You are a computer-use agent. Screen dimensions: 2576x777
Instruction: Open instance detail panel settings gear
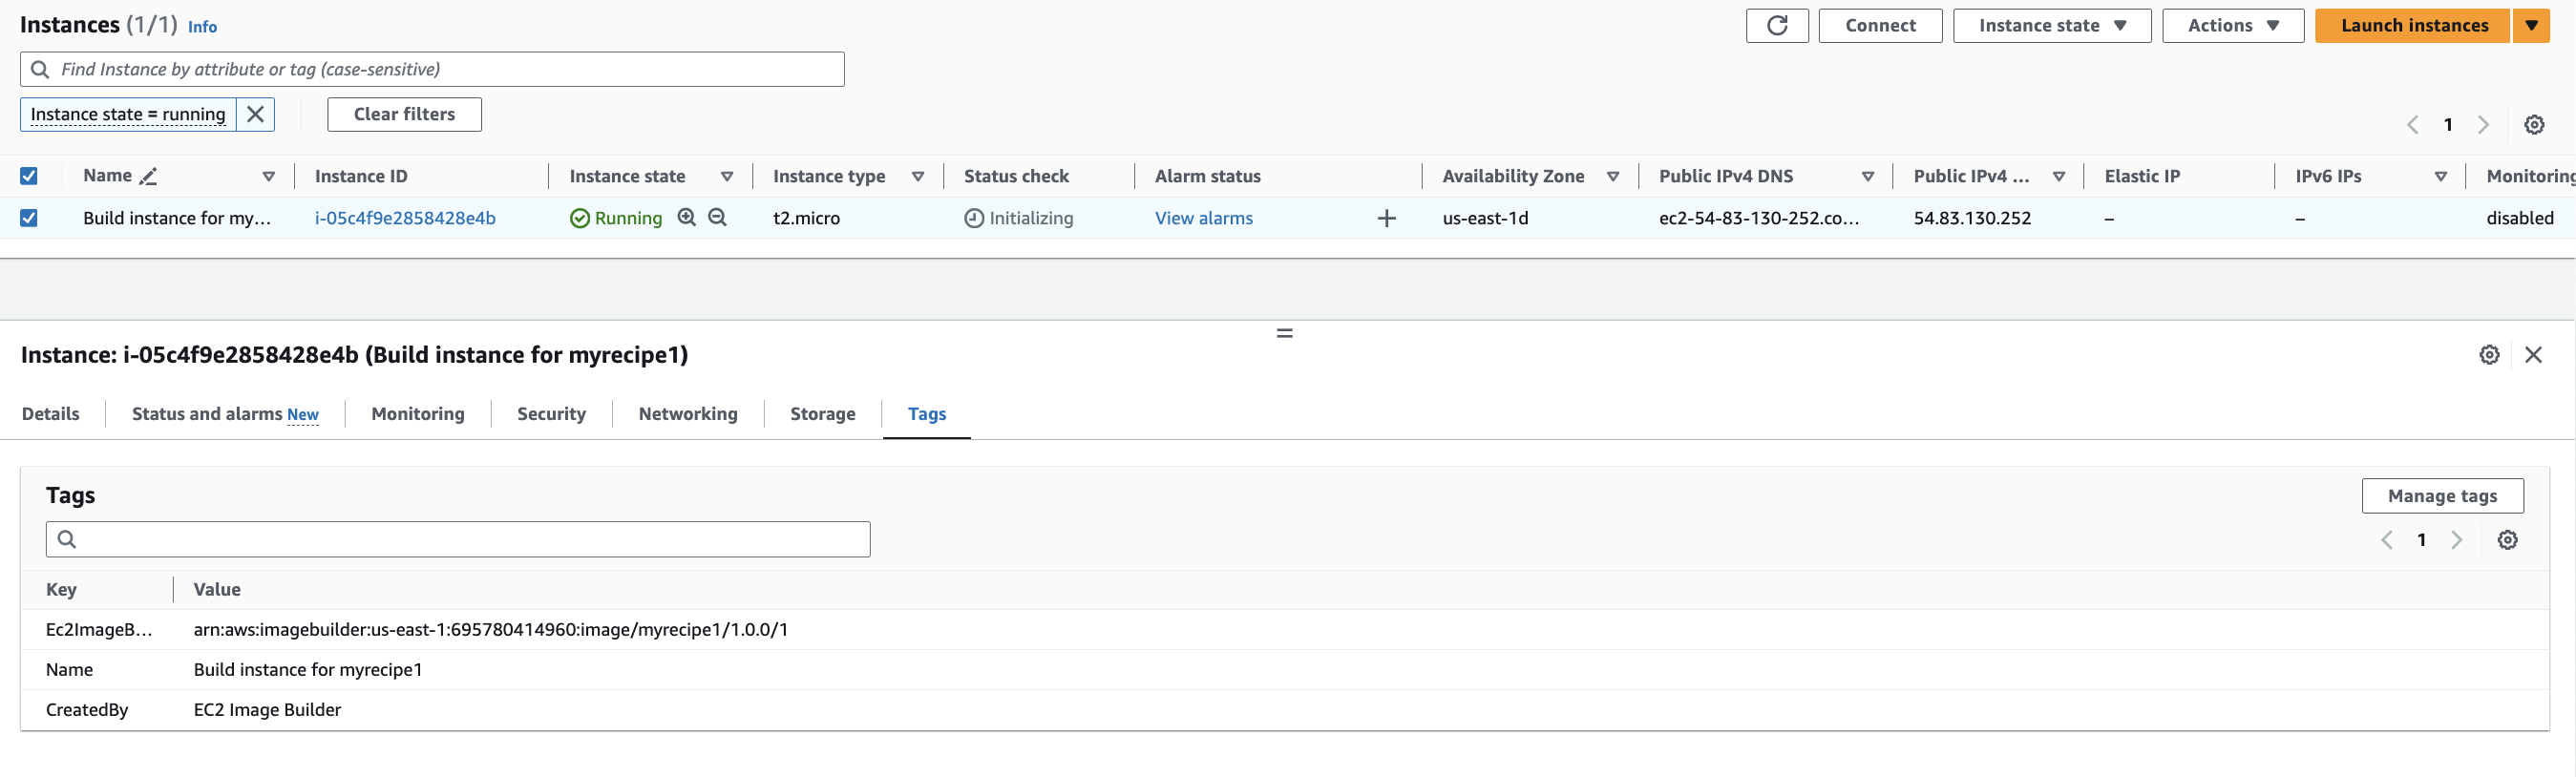pyautogui.click(x=2488, y=355)
